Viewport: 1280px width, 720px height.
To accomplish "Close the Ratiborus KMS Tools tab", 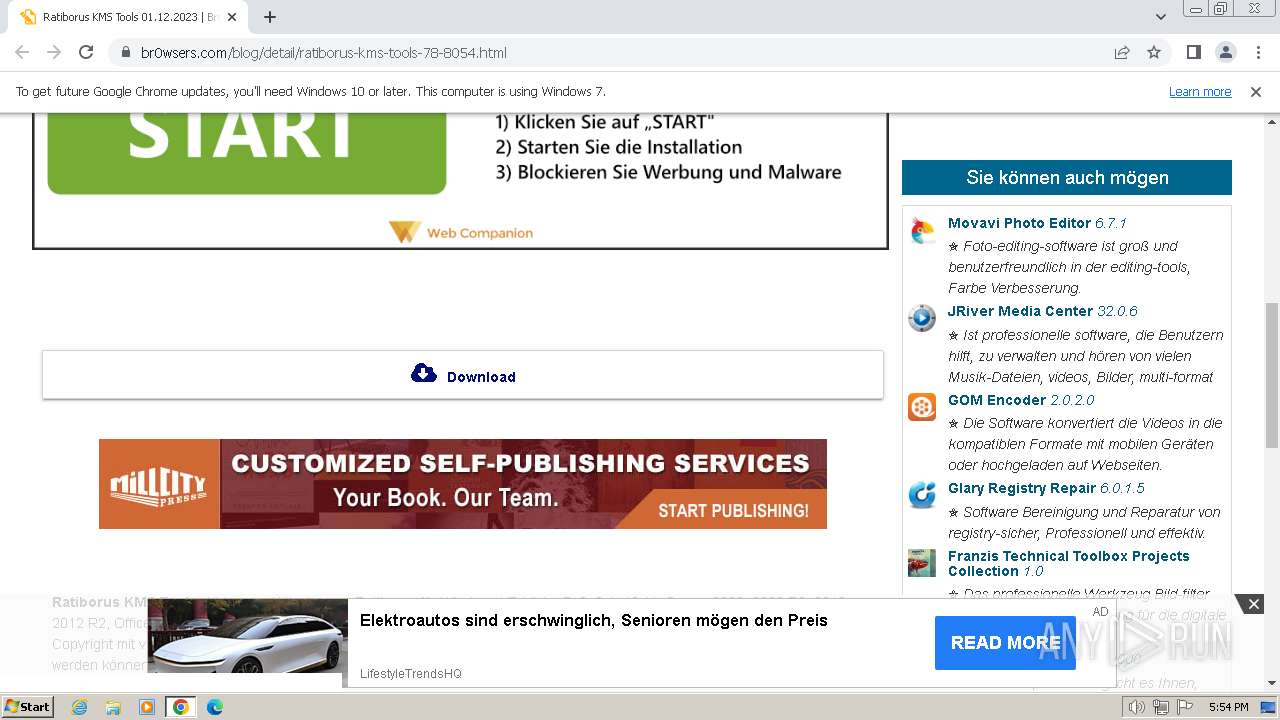I will coord(232,17).
